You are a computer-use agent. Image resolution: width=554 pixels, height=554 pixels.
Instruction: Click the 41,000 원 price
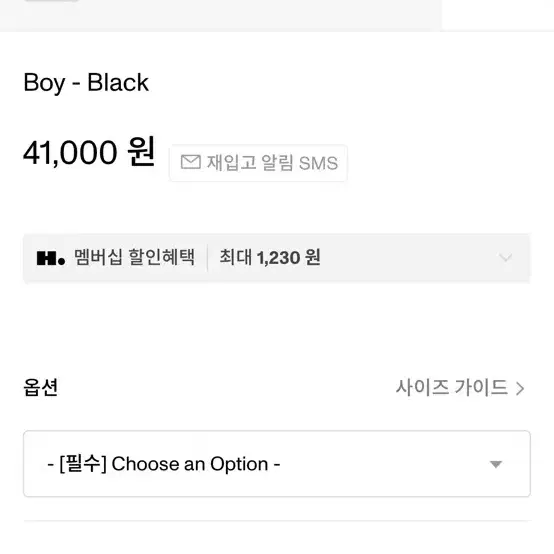coord(89,152)
